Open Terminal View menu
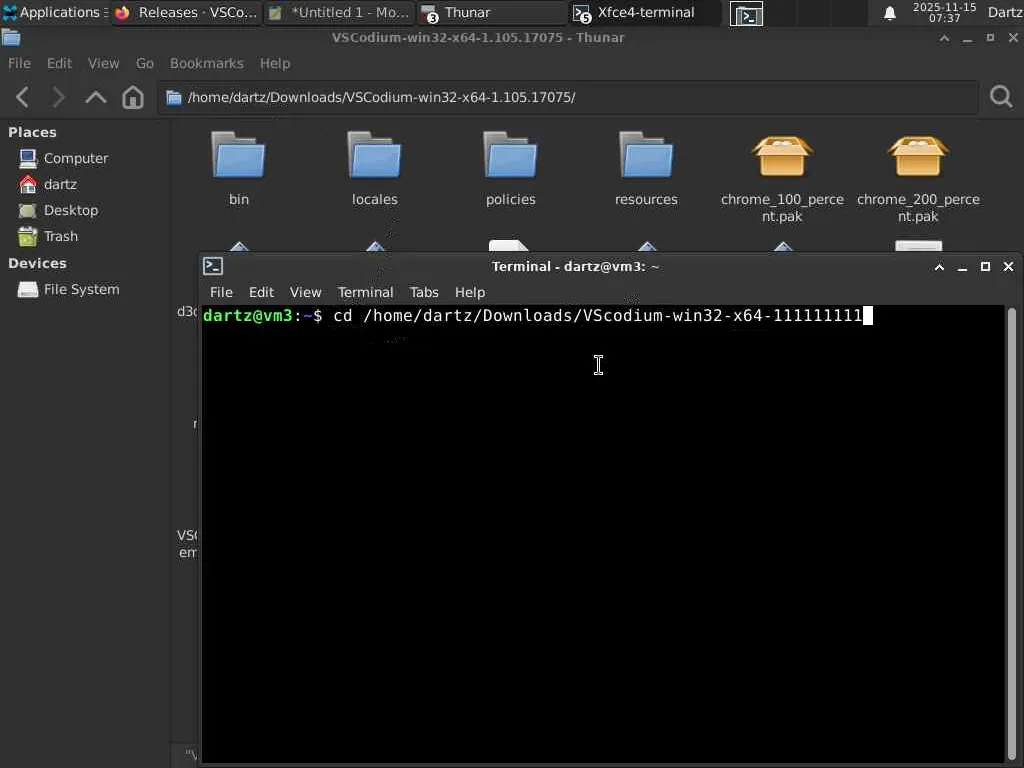Screen dimensions: 1024x768 click(305, 292)
